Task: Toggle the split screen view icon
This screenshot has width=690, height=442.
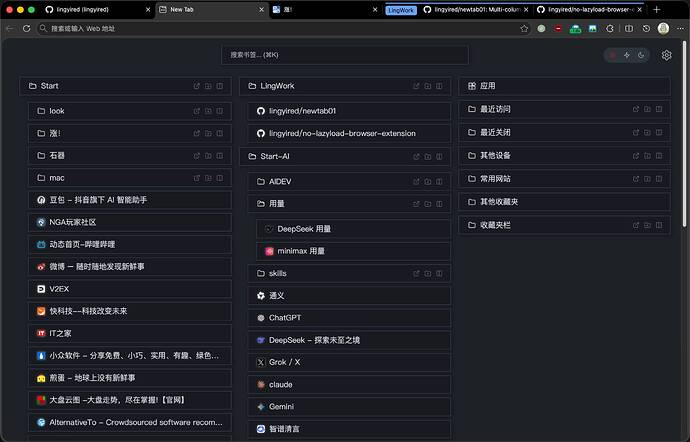Action: tap(629, 29)
